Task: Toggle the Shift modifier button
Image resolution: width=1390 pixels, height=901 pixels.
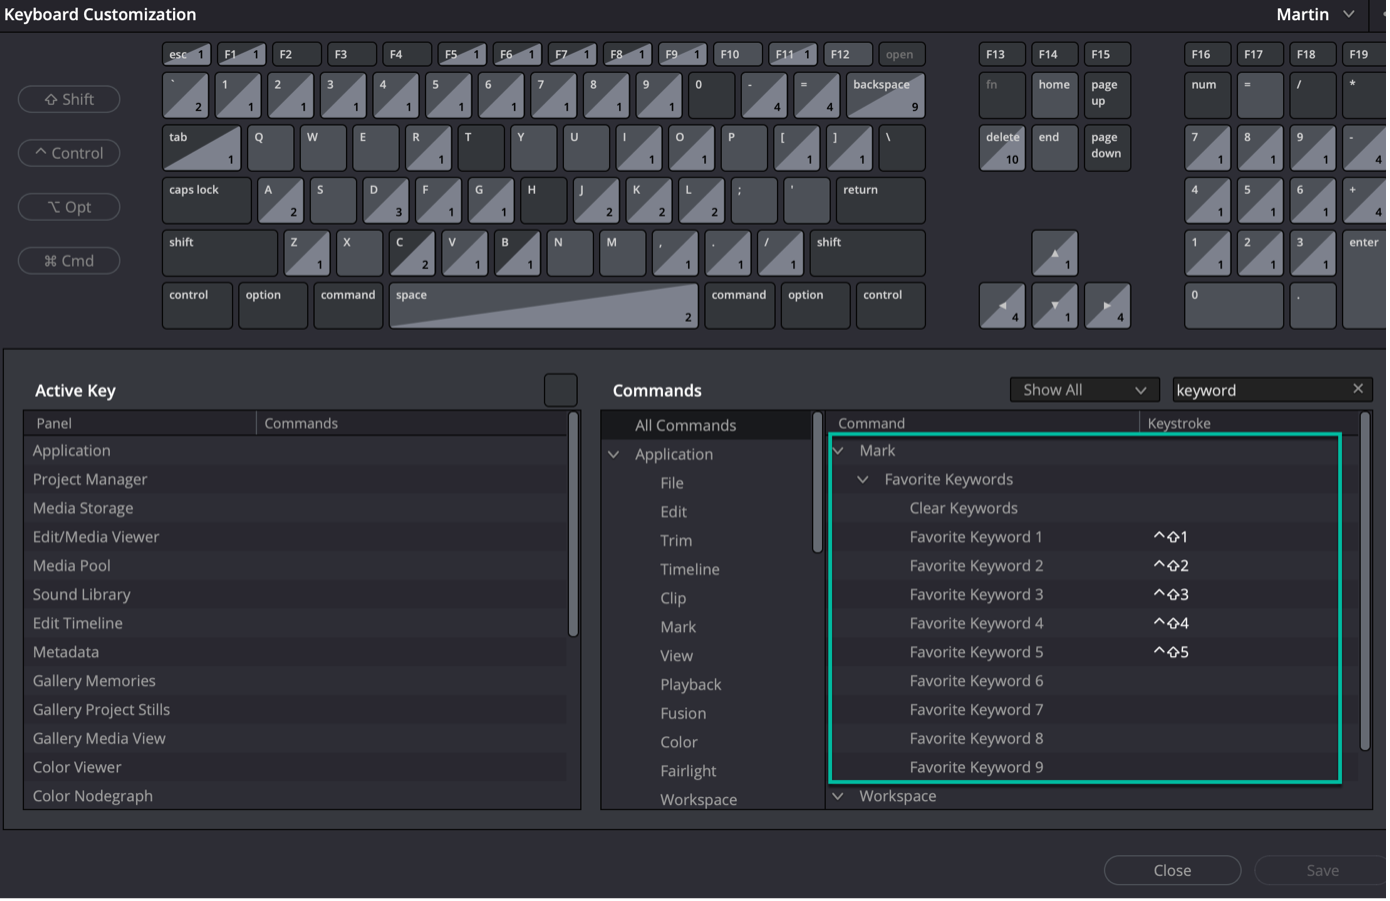Action: [69, 99]
